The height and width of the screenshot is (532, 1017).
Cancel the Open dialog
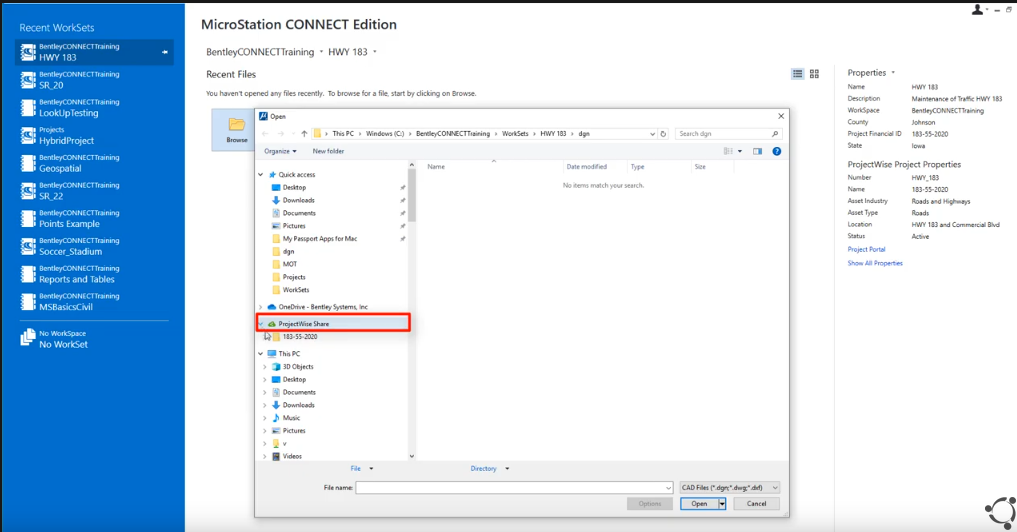click(756, 503)
